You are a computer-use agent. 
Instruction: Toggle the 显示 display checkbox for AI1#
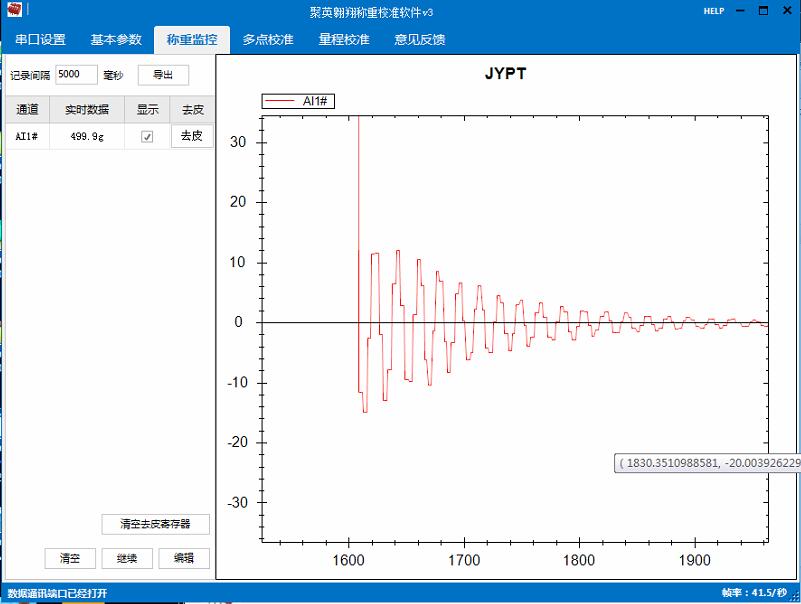[x=146, y=136]
